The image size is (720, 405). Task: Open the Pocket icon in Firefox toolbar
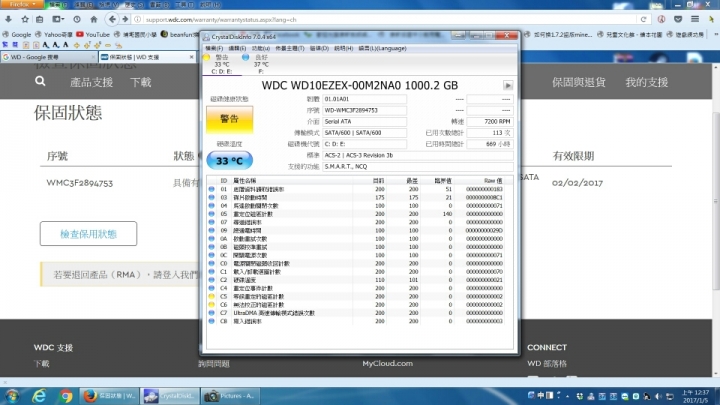pyautogui.click(x=678, y=19)
